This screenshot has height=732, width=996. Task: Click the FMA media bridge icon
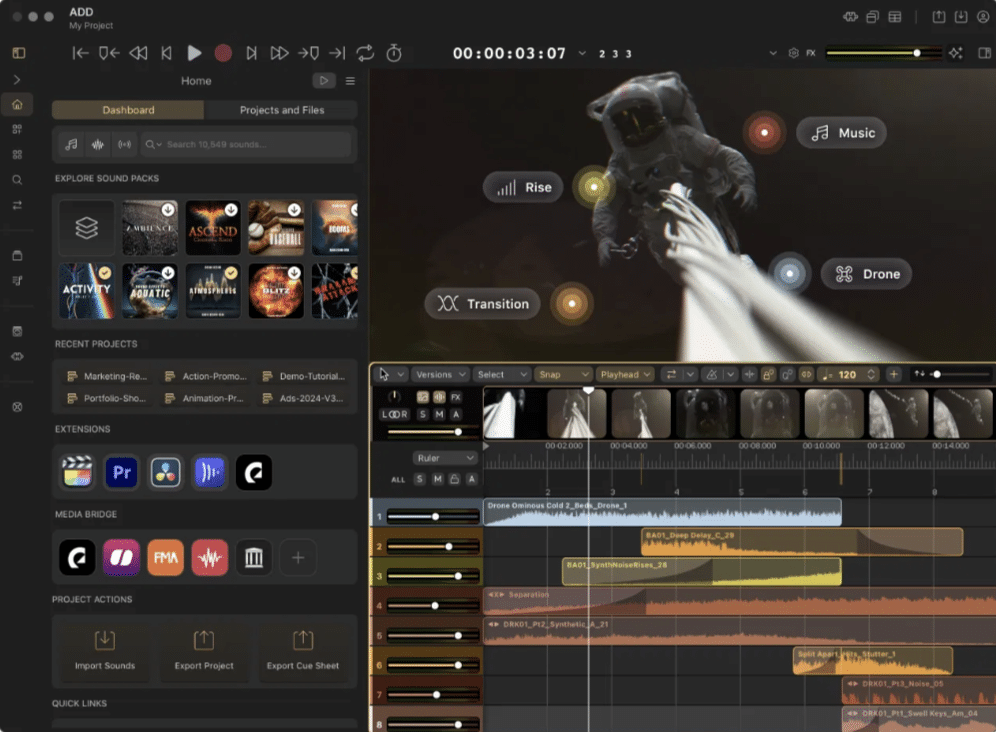[165, 557]
